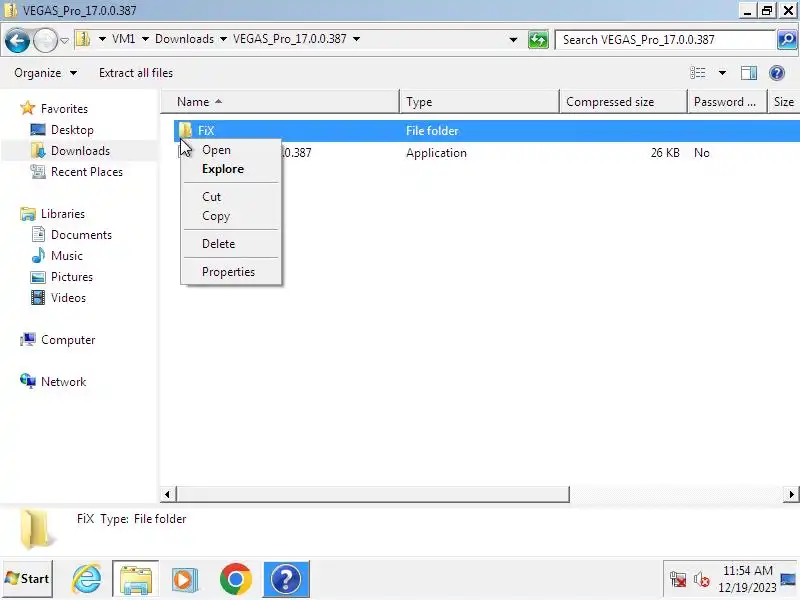The width and height of the screenshot is (800, 600).
Task: Open the address bar history dropdown
Action: coord(513,40)
